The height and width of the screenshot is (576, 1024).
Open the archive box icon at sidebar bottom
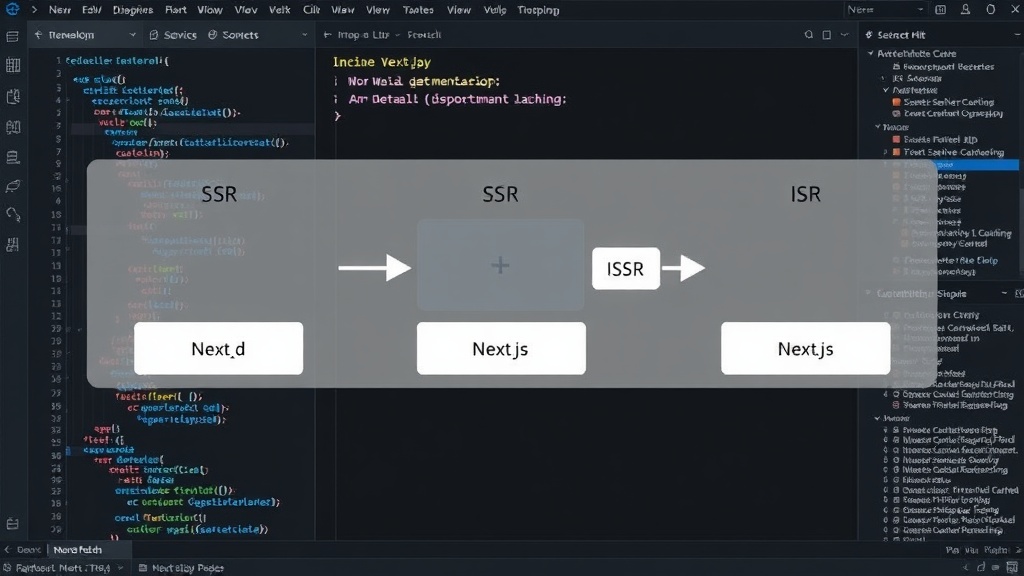tap(12, 524)
